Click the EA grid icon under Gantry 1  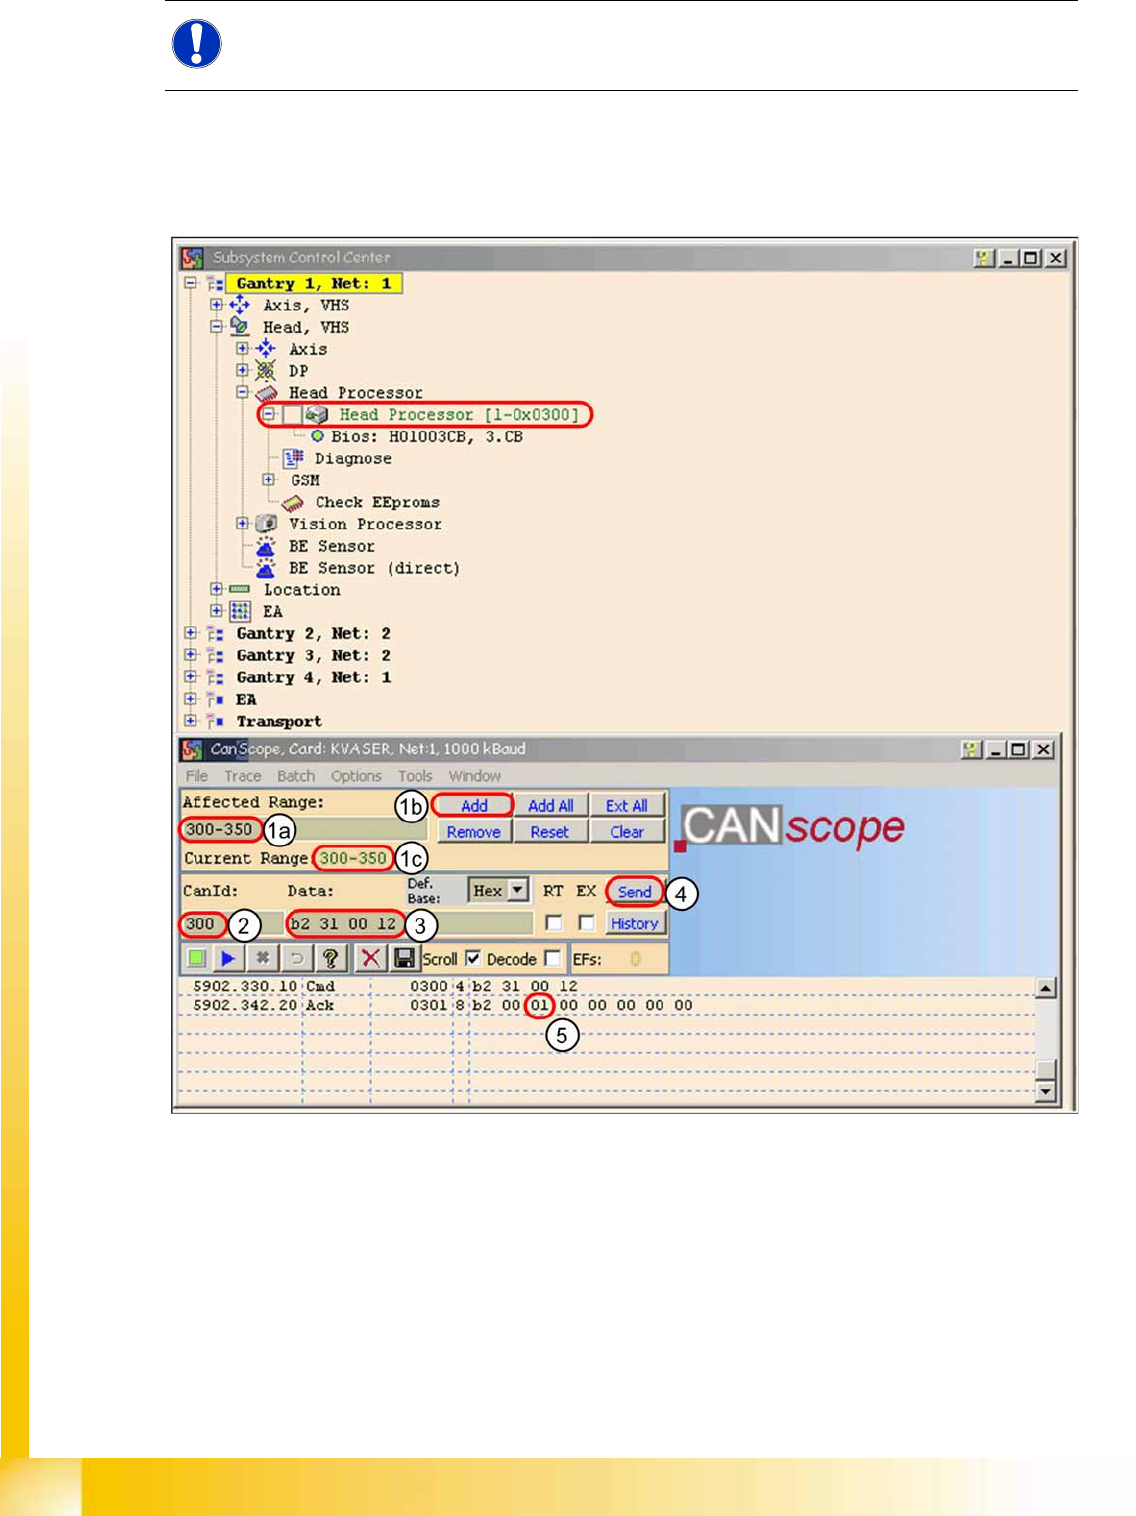pos(240,611)
